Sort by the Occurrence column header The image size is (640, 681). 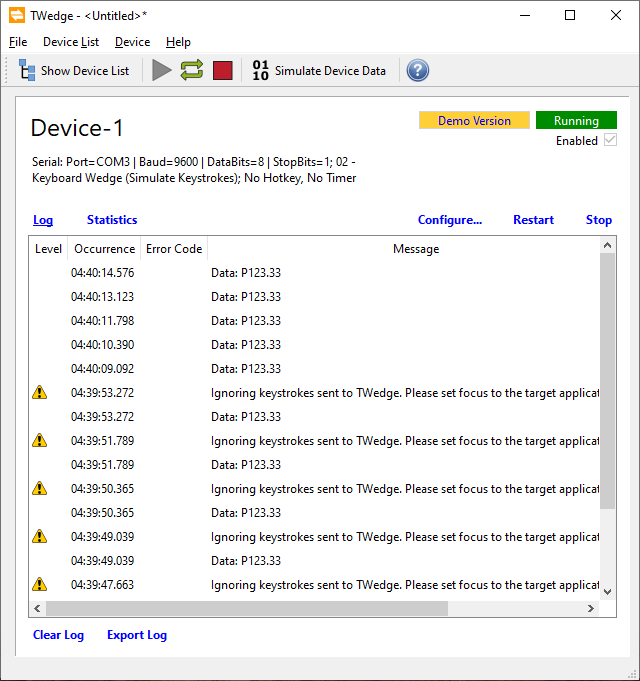pyautogui.click(x=104, y=249)
